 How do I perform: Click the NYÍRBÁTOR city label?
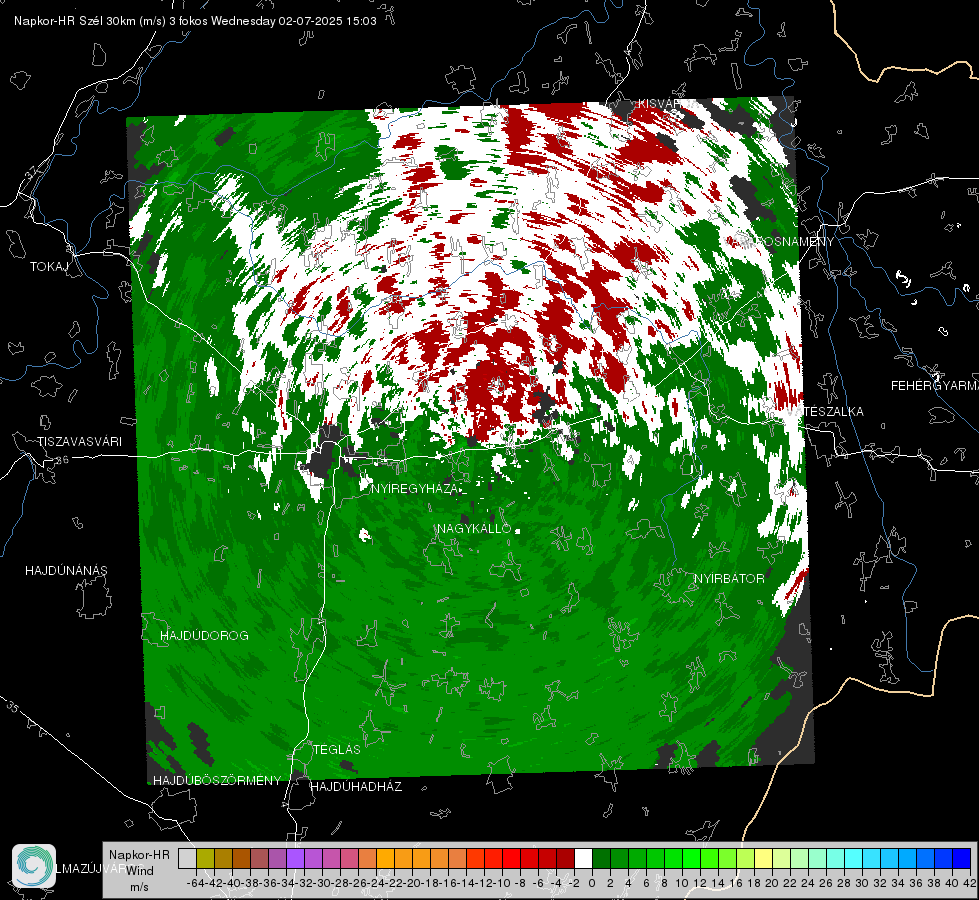coord(729,578)
